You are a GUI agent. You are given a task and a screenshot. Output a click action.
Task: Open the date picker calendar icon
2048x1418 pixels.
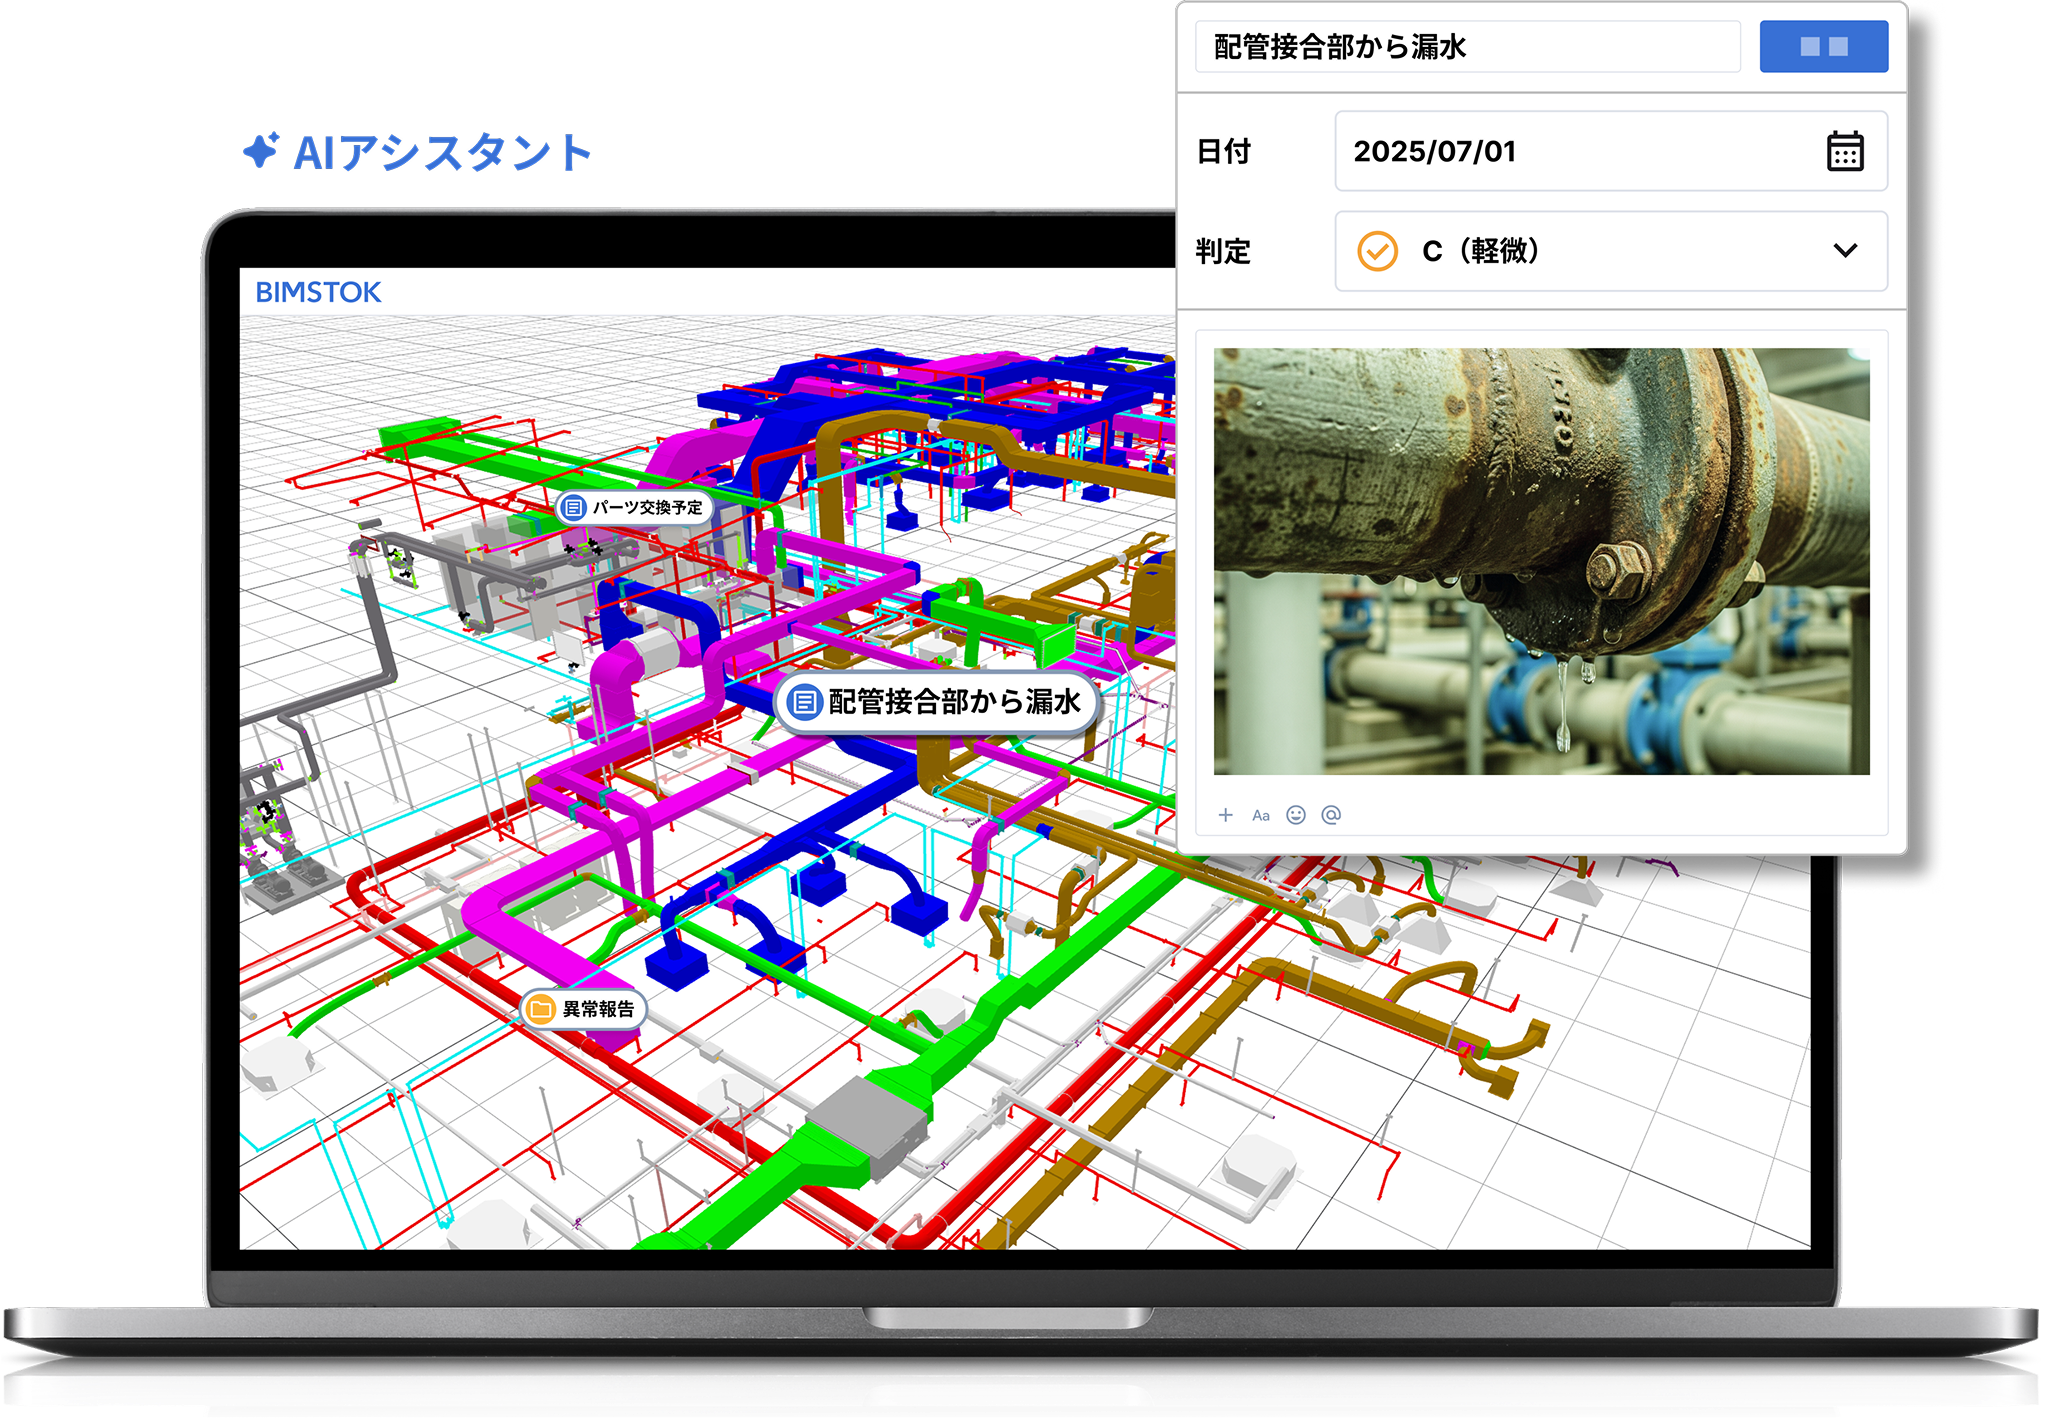(1845, 151)
